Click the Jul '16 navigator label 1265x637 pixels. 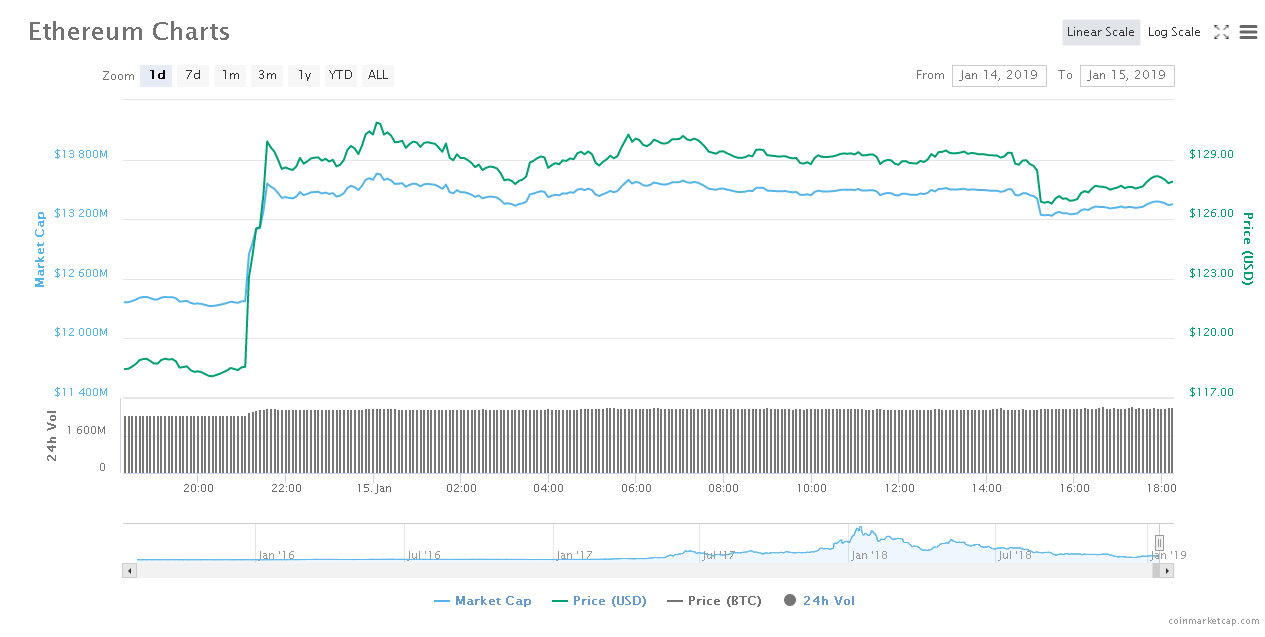point(424,555)
